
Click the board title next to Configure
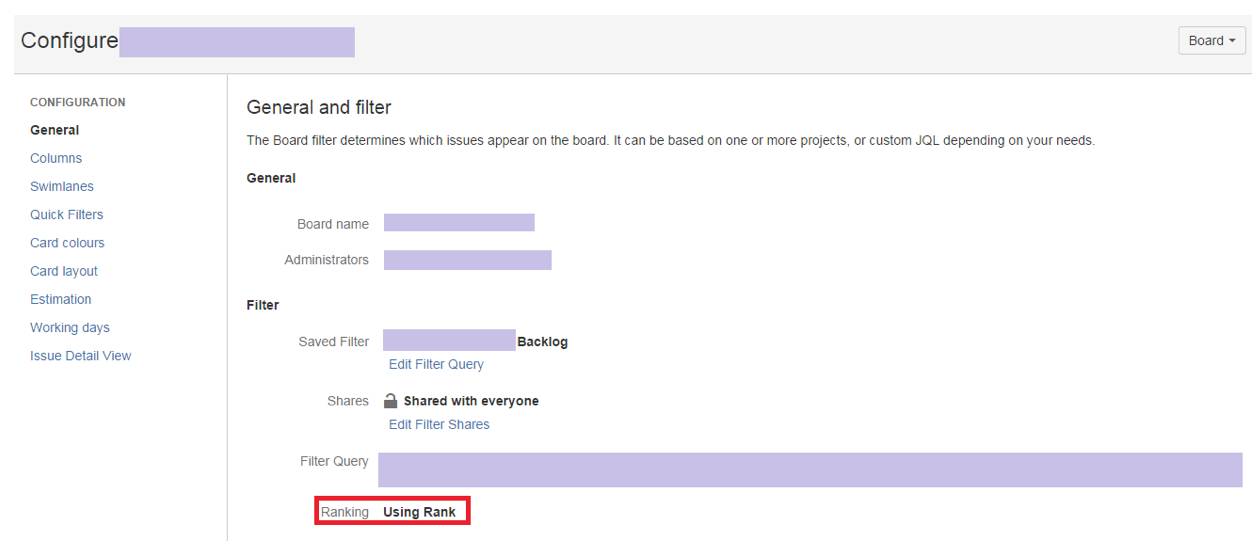(237, 42)
